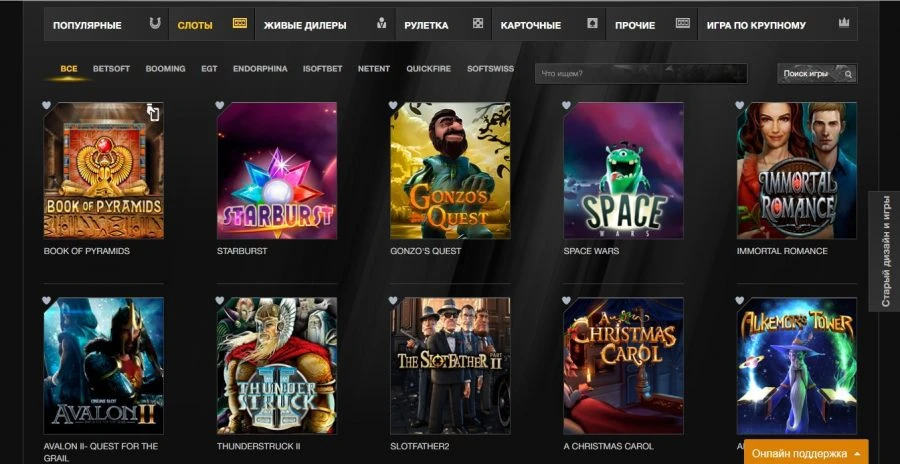Click the dealer icon beside Живые дилеры
900x464 pixels.
click(382, 24)
